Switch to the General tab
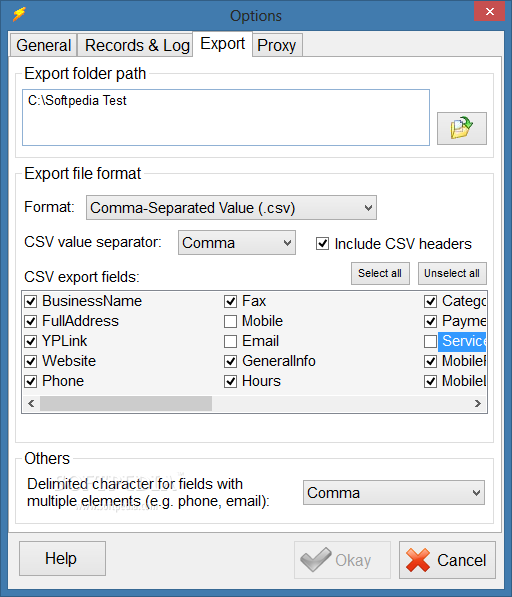 pyautogui.click(x=43, y=45)
